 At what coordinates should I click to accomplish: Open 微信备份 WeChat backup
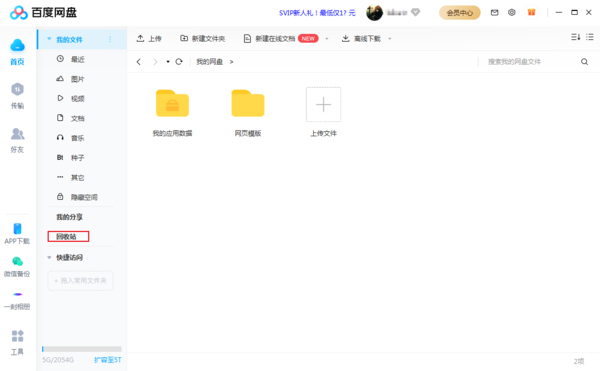pos(17,267)
